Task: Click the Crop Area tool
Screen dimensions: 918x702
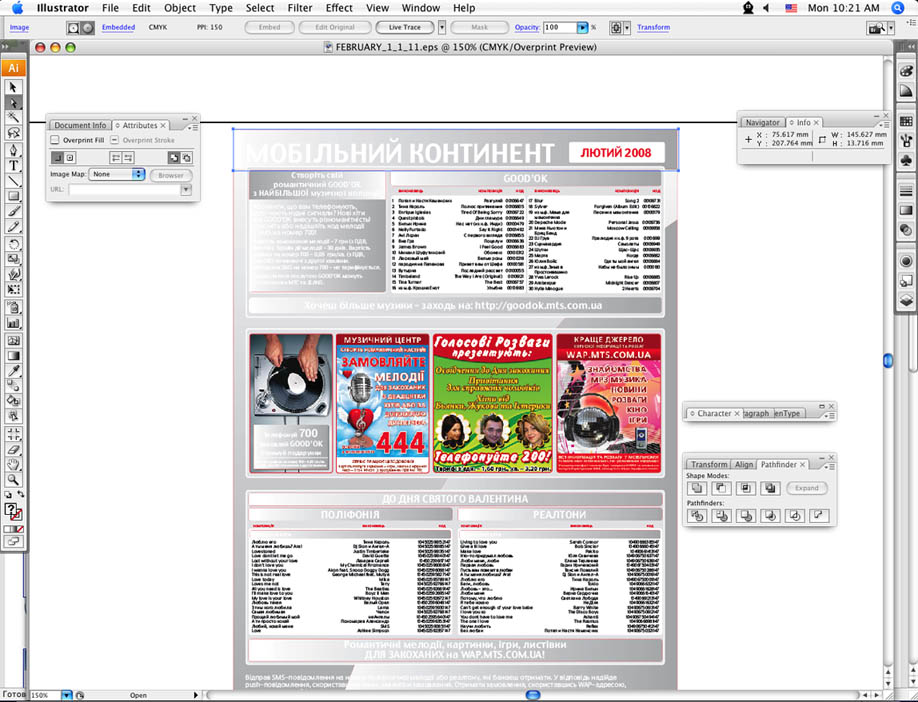Action: pyautogui.click(x=13, y=434)
